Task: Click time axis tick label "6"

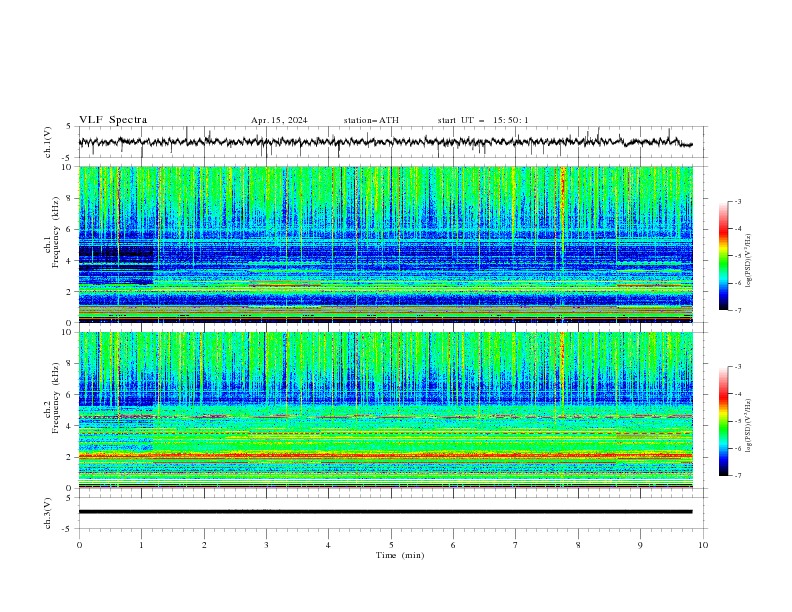Action: (x=453, y=545)
